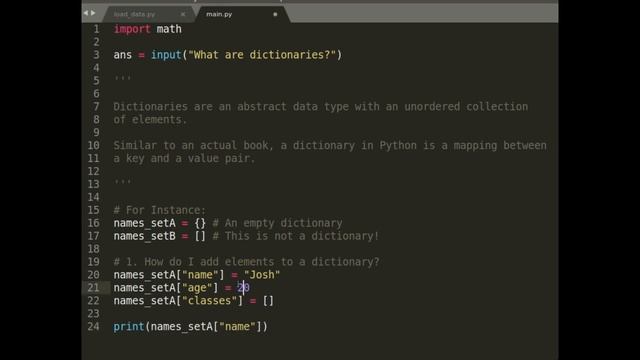Click line number 21 in the gutter

pyautogui.click(x=93, y=288)
